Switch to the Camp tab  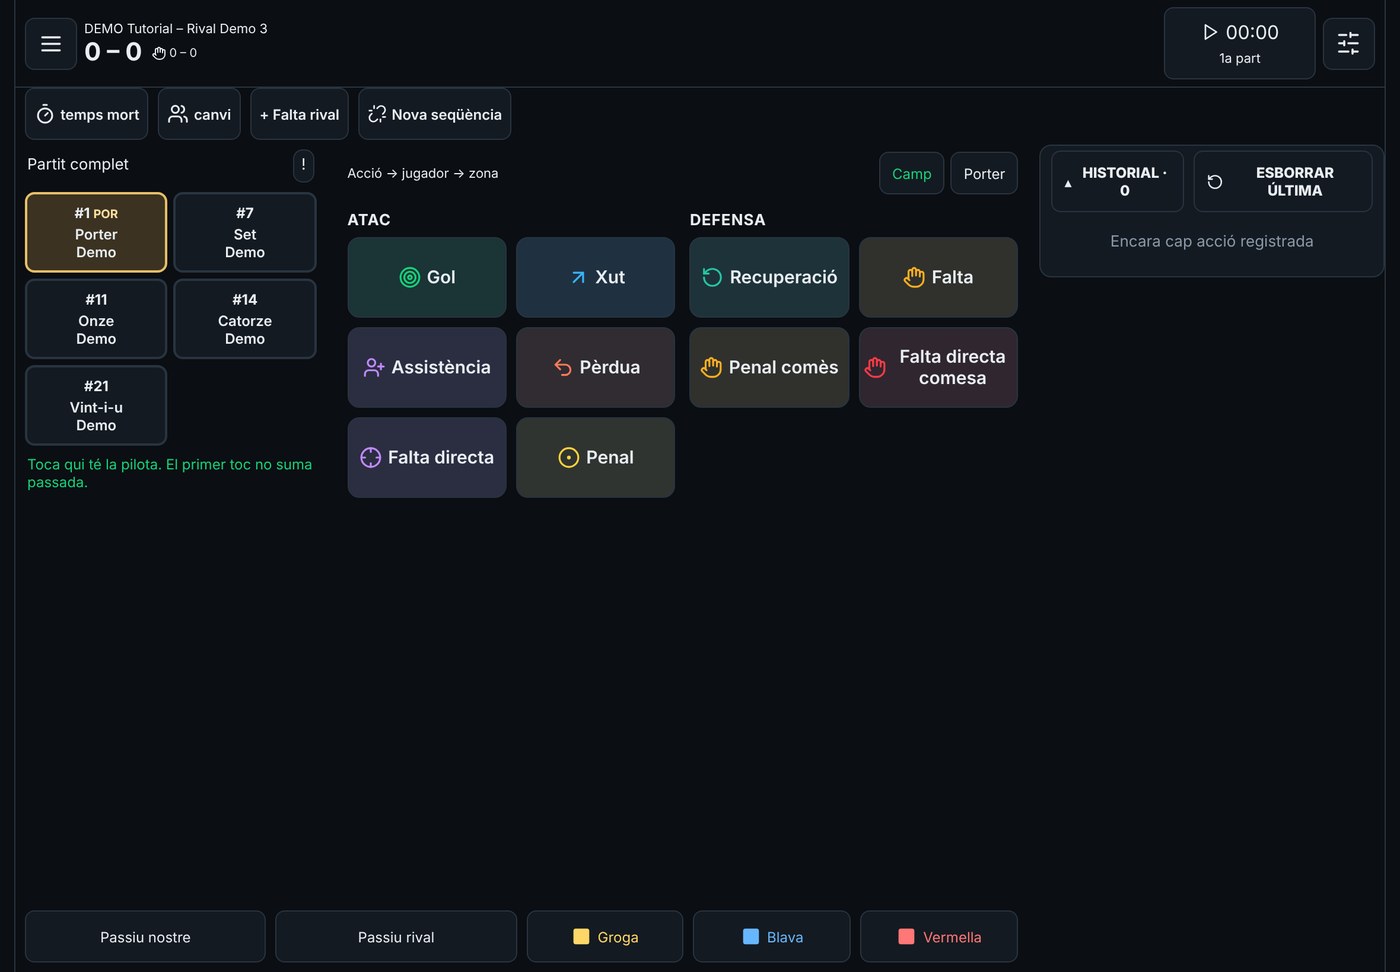coord(912,173)
